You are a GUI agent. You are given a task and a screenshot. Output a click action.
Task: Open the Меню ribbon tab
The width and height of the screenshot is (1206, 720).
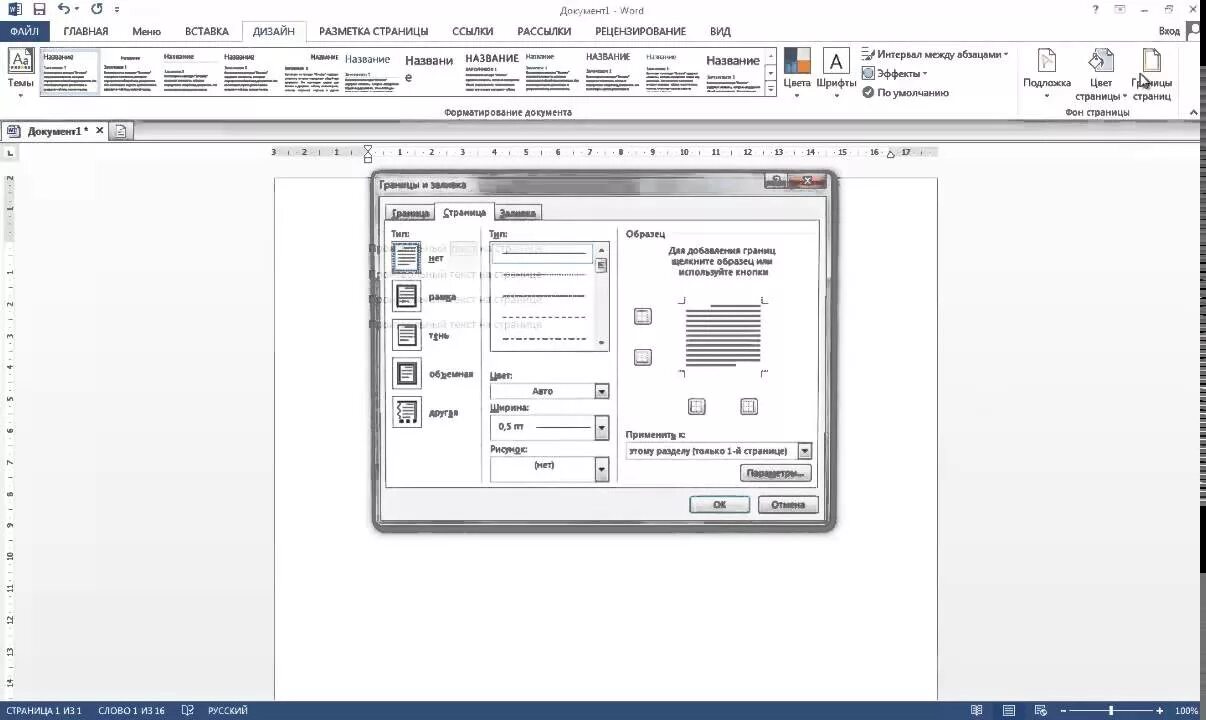[x=146, y=31]
